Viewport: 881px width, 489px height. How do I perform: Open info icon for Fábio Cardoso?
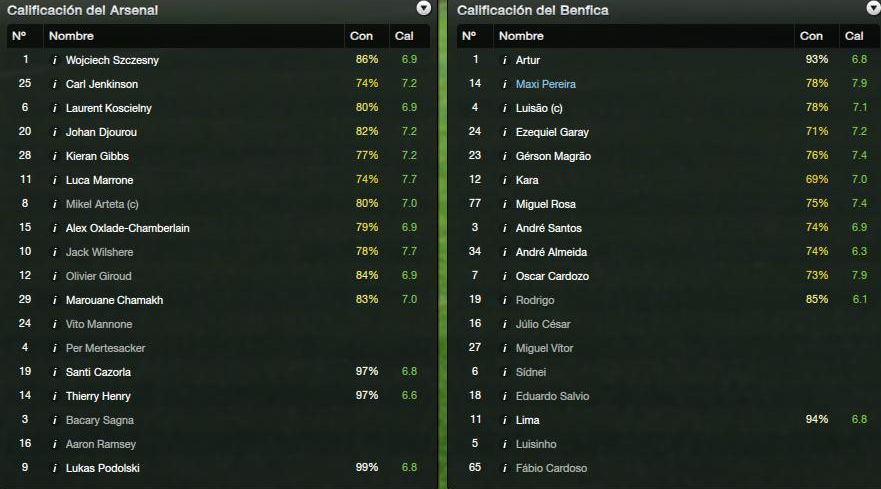505,468
